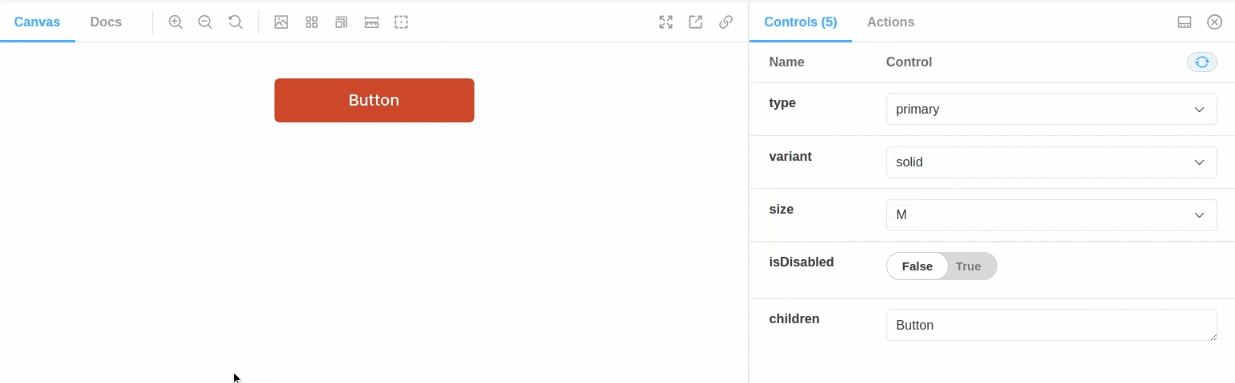This screenshot has height=383, width=1235.
Task: Click the Control column header
Action: tap(909, 62)
